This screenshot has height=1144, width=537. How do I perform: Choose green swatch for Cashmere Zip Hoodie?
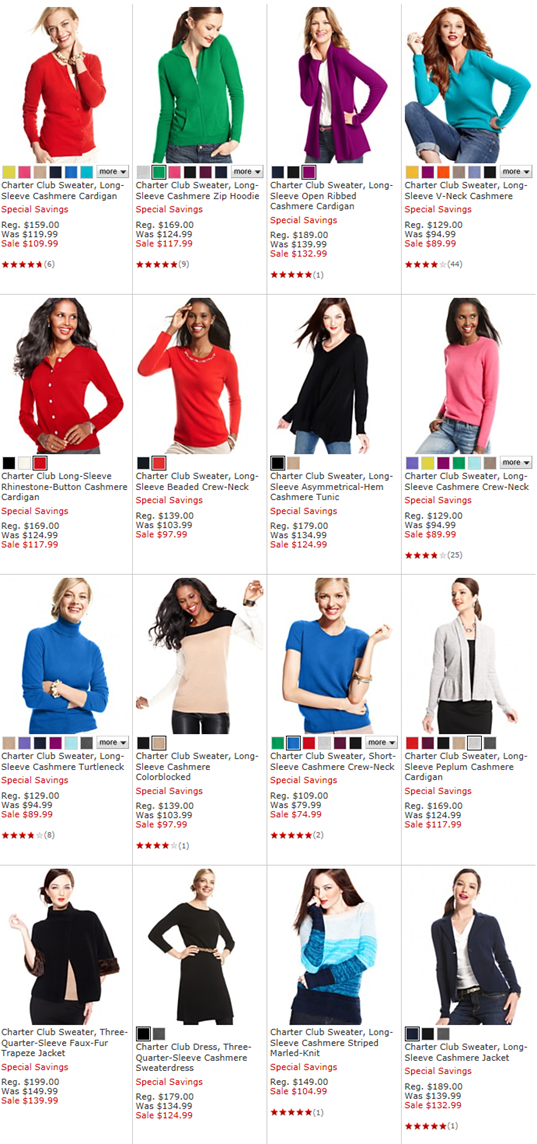[159, 172]
